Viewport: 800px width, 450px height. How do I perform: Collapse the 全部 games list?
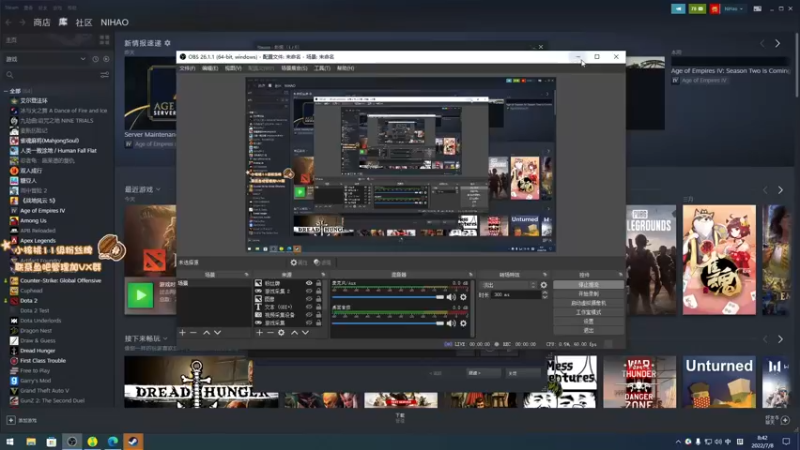coord(6,91)
